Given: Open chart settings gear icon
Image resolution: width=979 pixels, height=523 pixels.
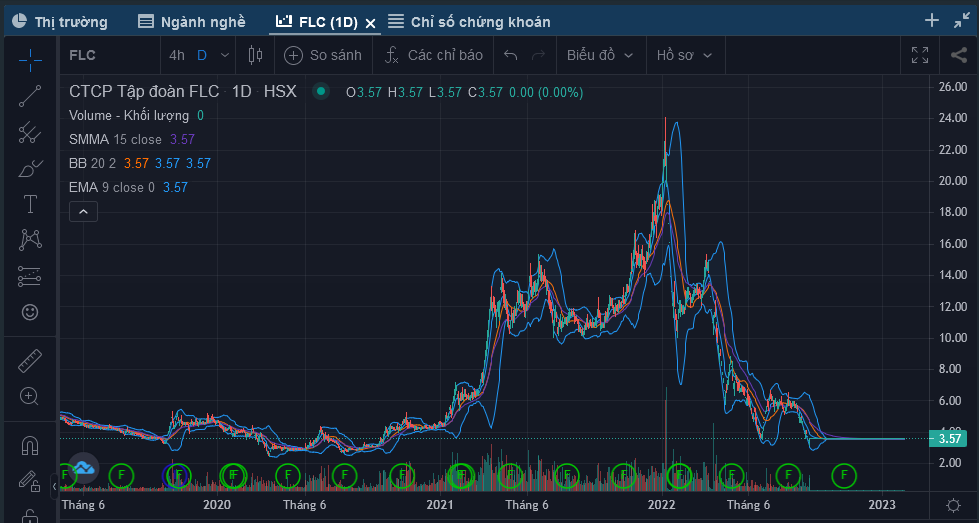Looking at the screenshot, I should click(x=953, y=505).
